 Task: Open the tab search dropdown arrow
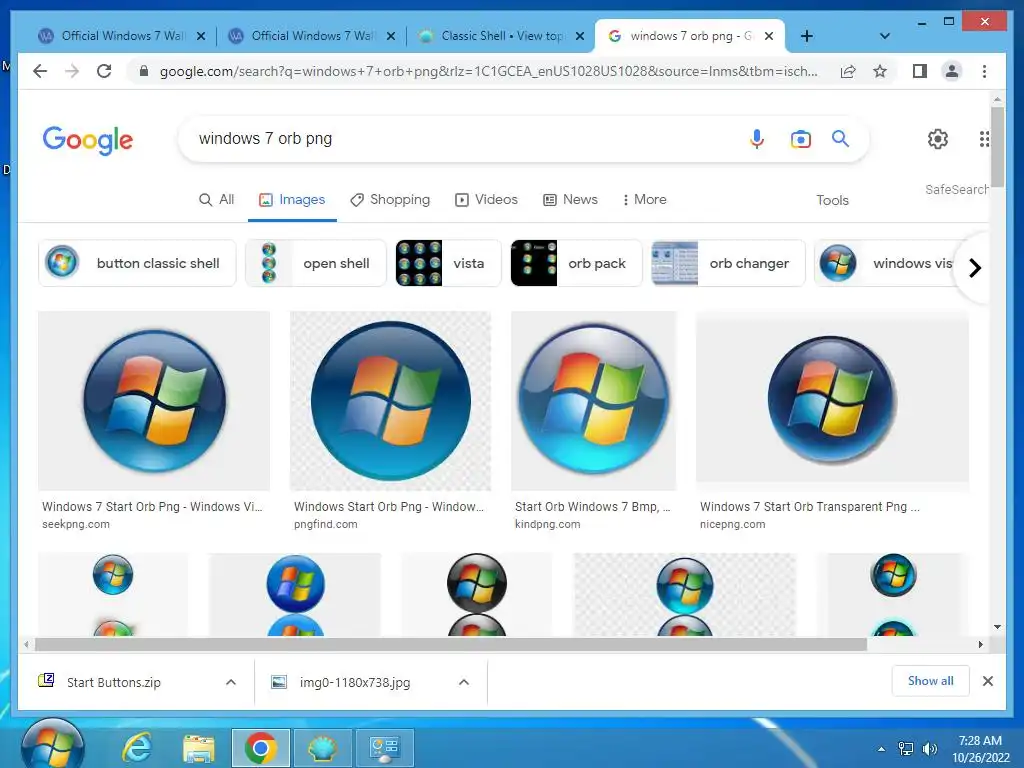coord(884,36)
